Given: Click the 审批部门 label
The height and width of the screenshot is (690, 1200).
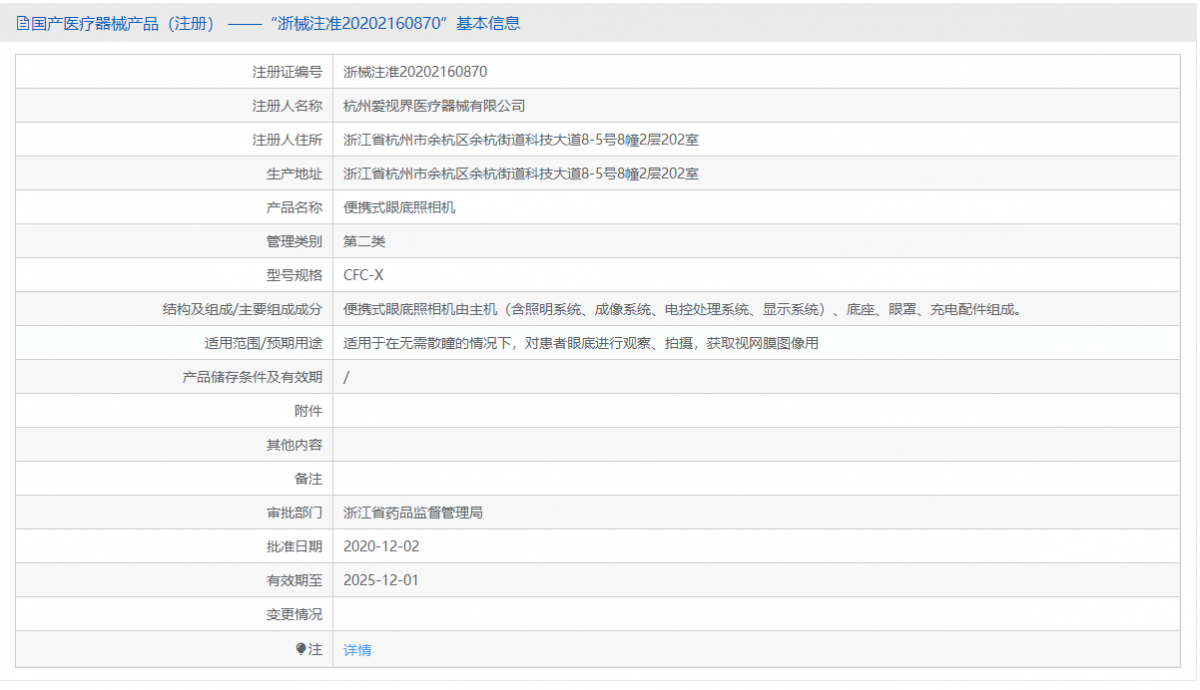Looking at the screenshot, I should tap(294, 514).
